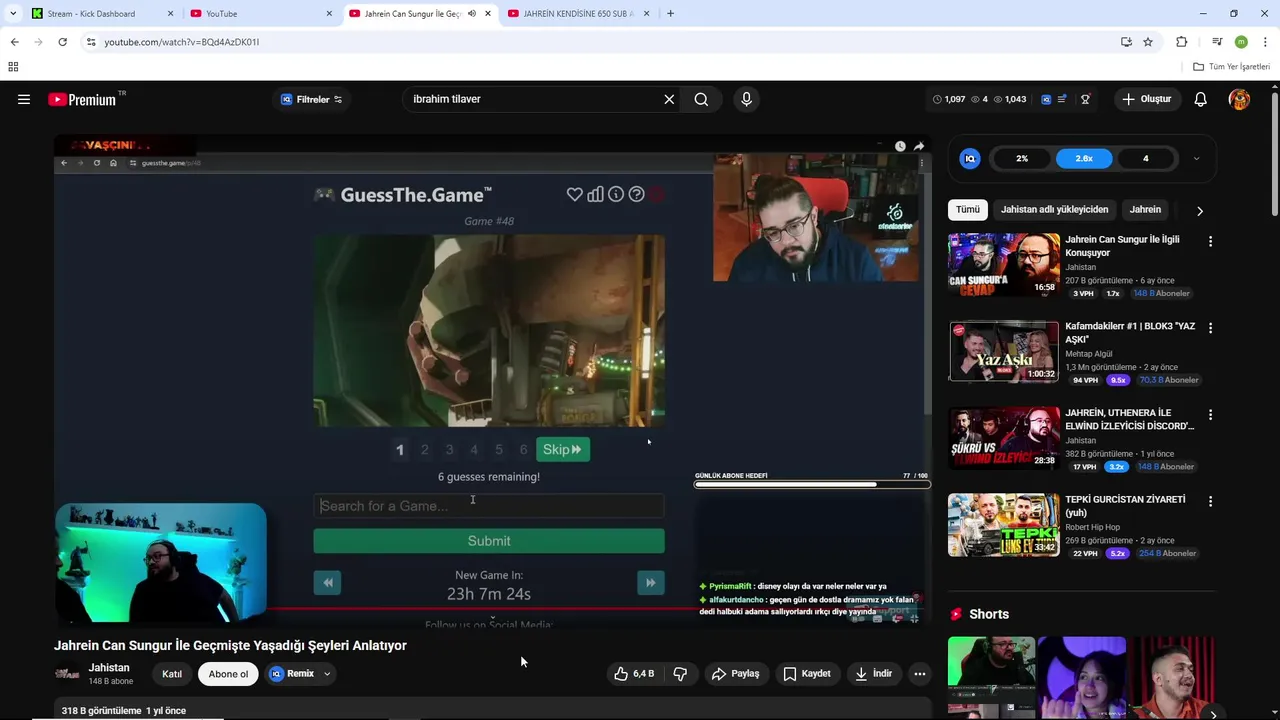This screenshot has width=1280, height=720.
Task: Subscribe with Abone ol button
Action: point(228,674)
